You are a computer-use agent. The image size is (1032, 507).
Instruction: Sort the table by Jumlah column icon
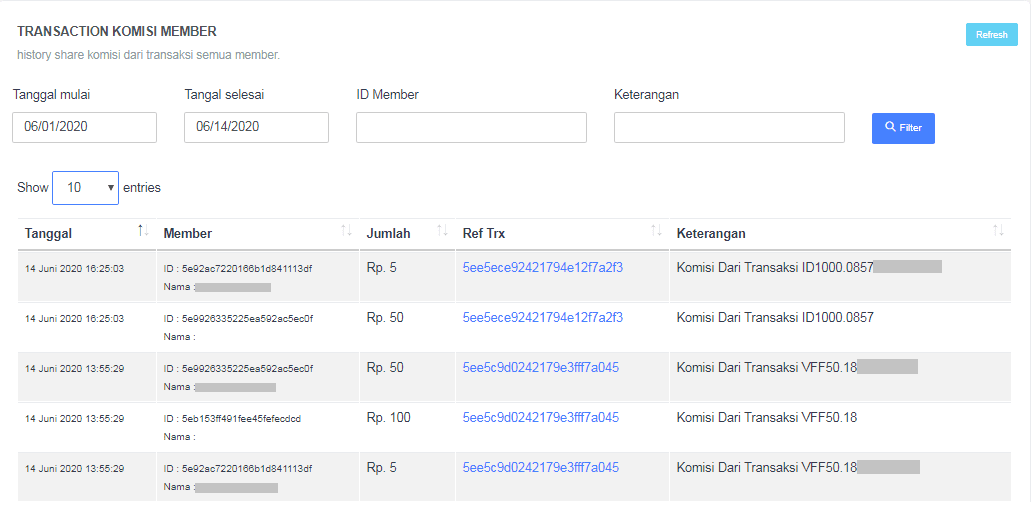[x=442, y=232]
